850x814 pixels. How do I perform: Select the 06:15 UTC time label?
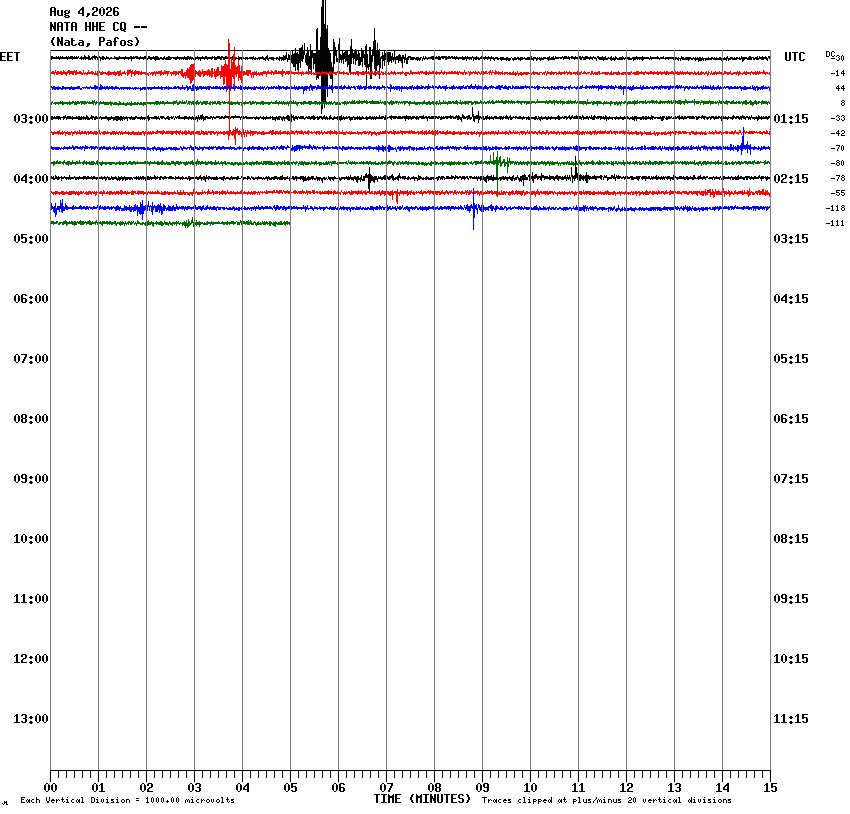[791, 419]
